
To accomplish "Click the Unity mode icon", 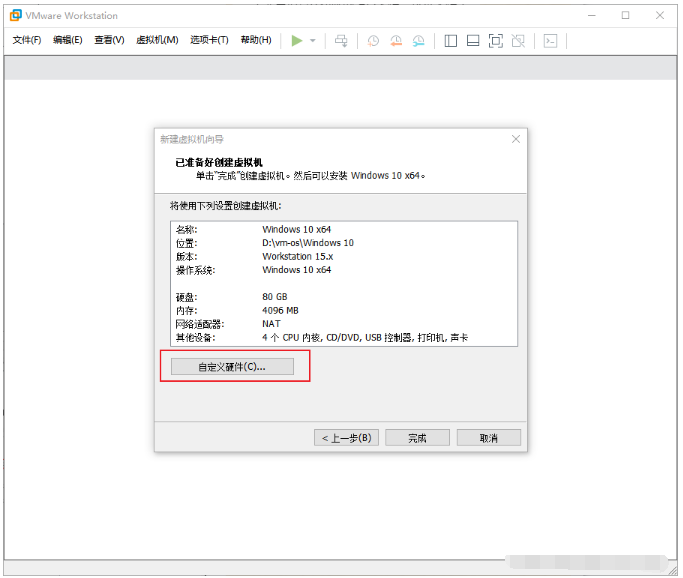I will coord(518,41).
